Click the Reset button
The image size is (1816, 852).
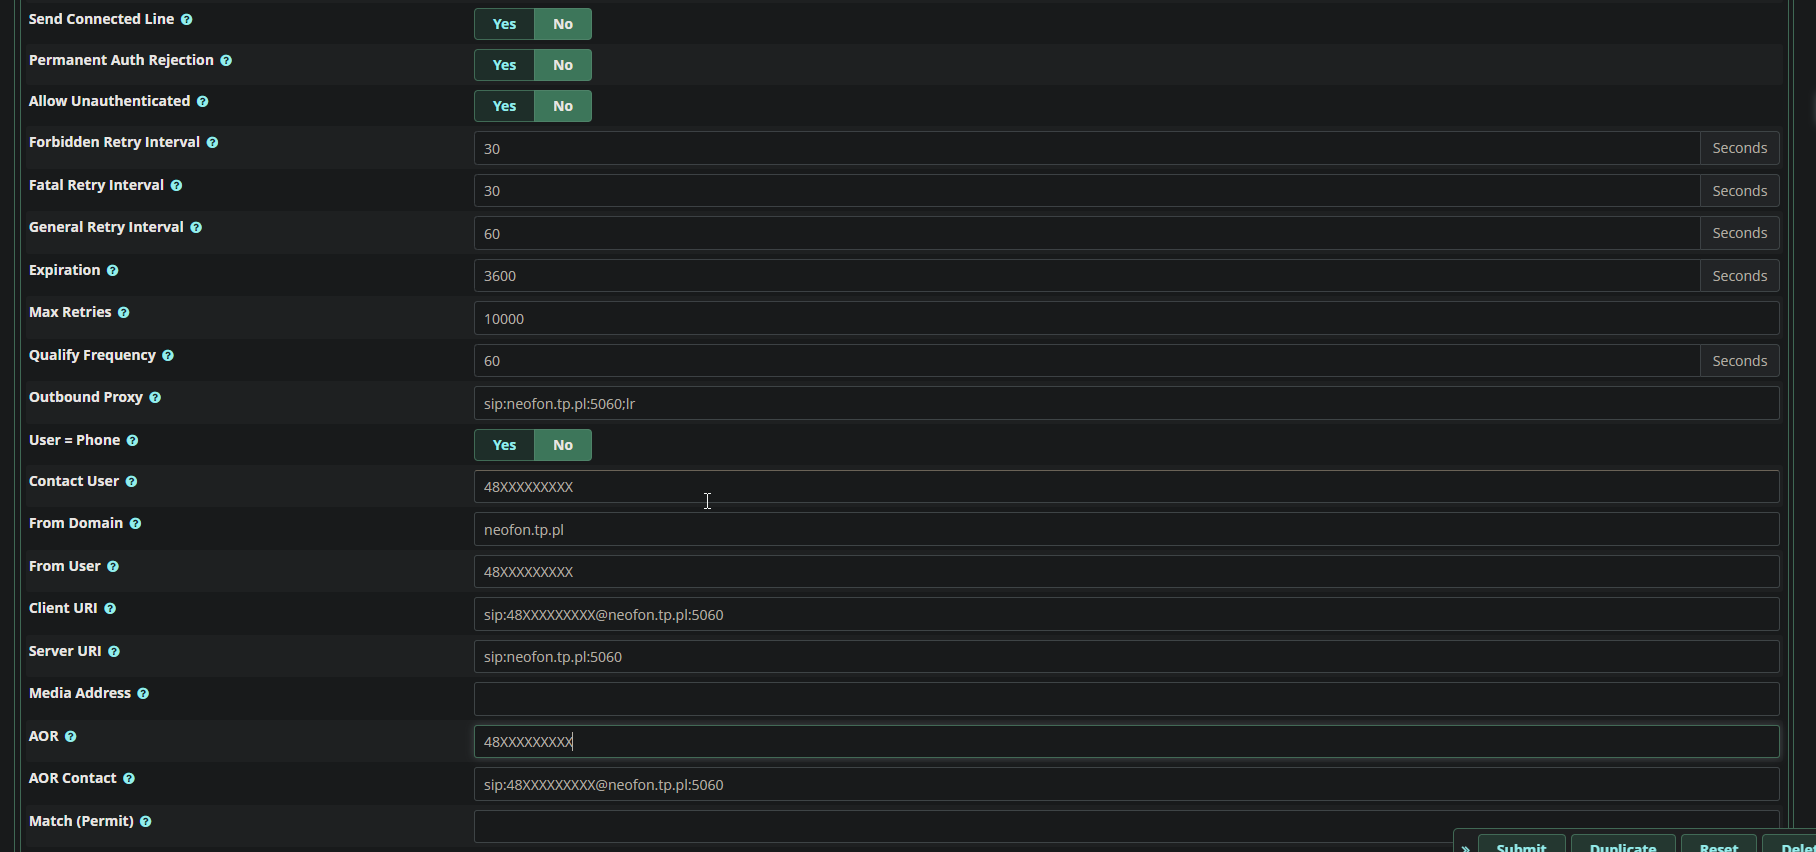1718,846
